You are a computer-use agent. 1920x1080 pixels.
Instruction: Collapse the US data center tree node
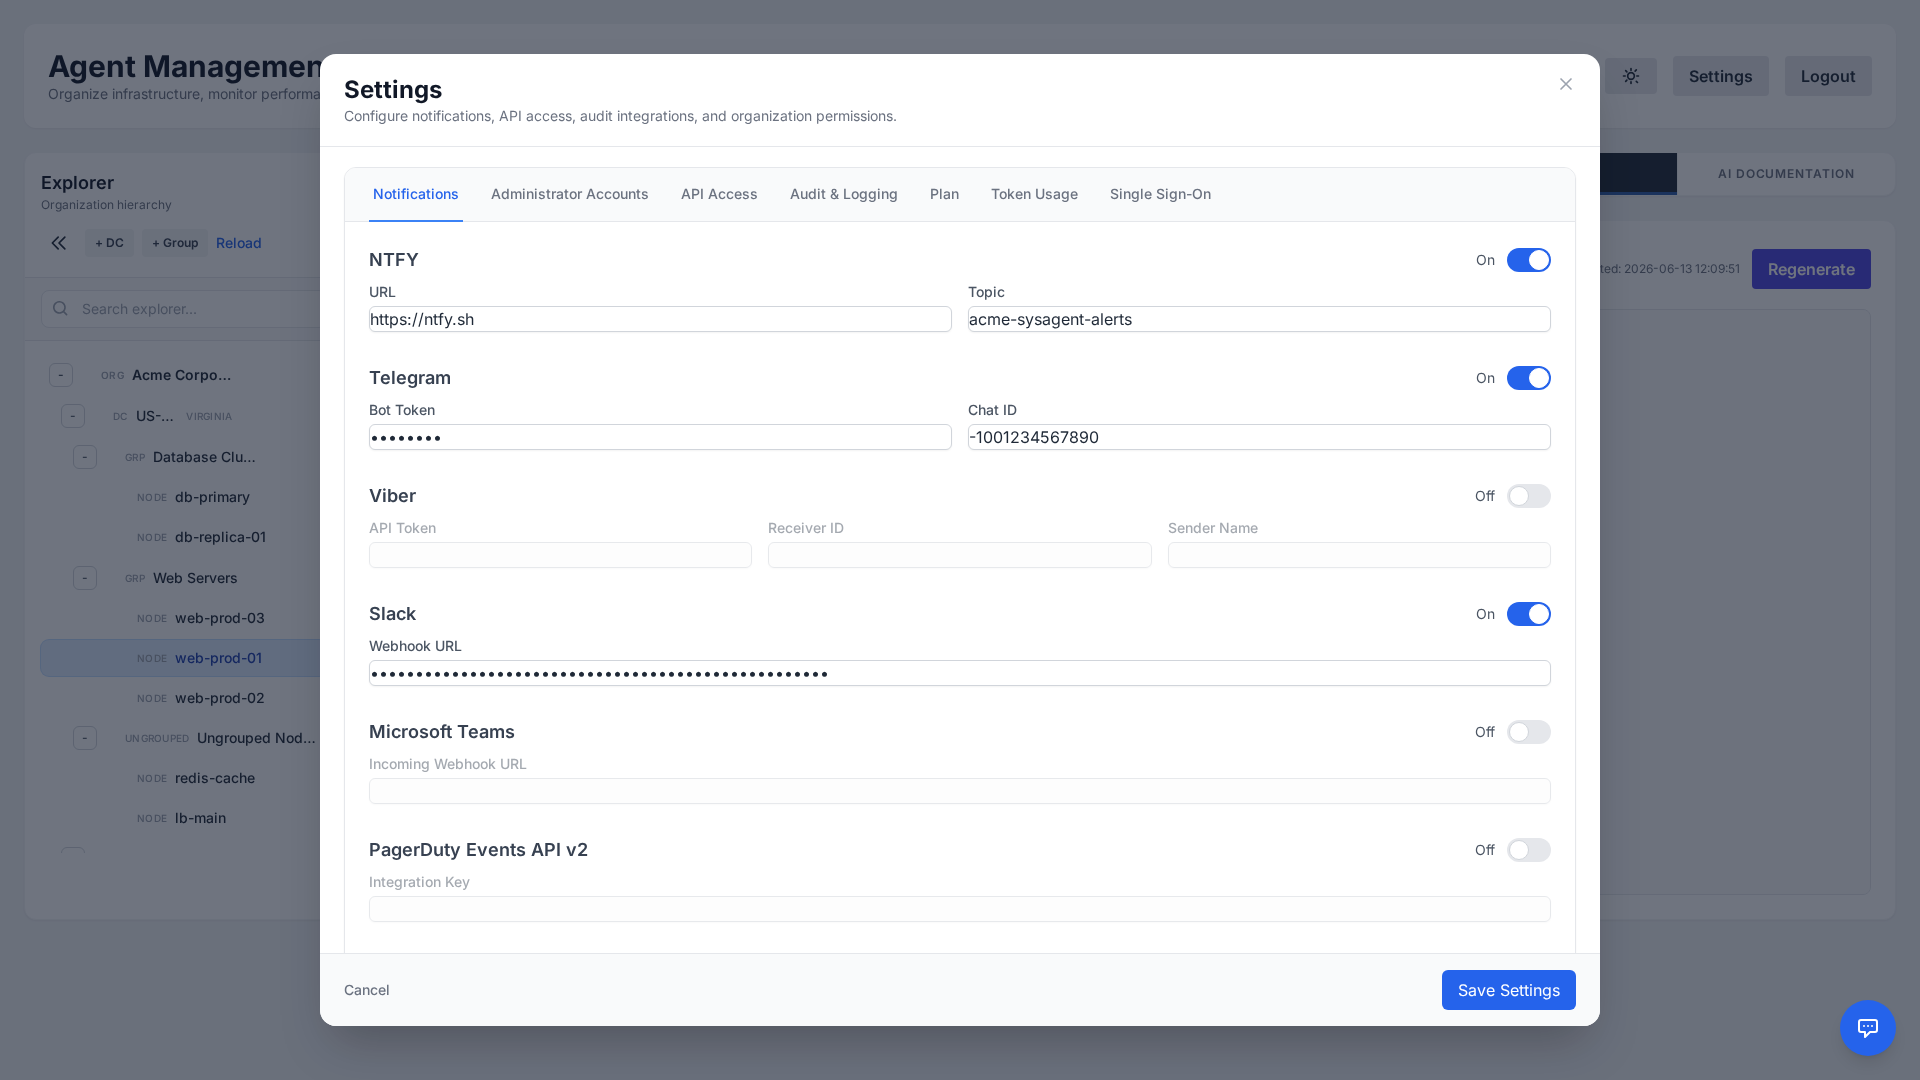[x=73, y=416]
